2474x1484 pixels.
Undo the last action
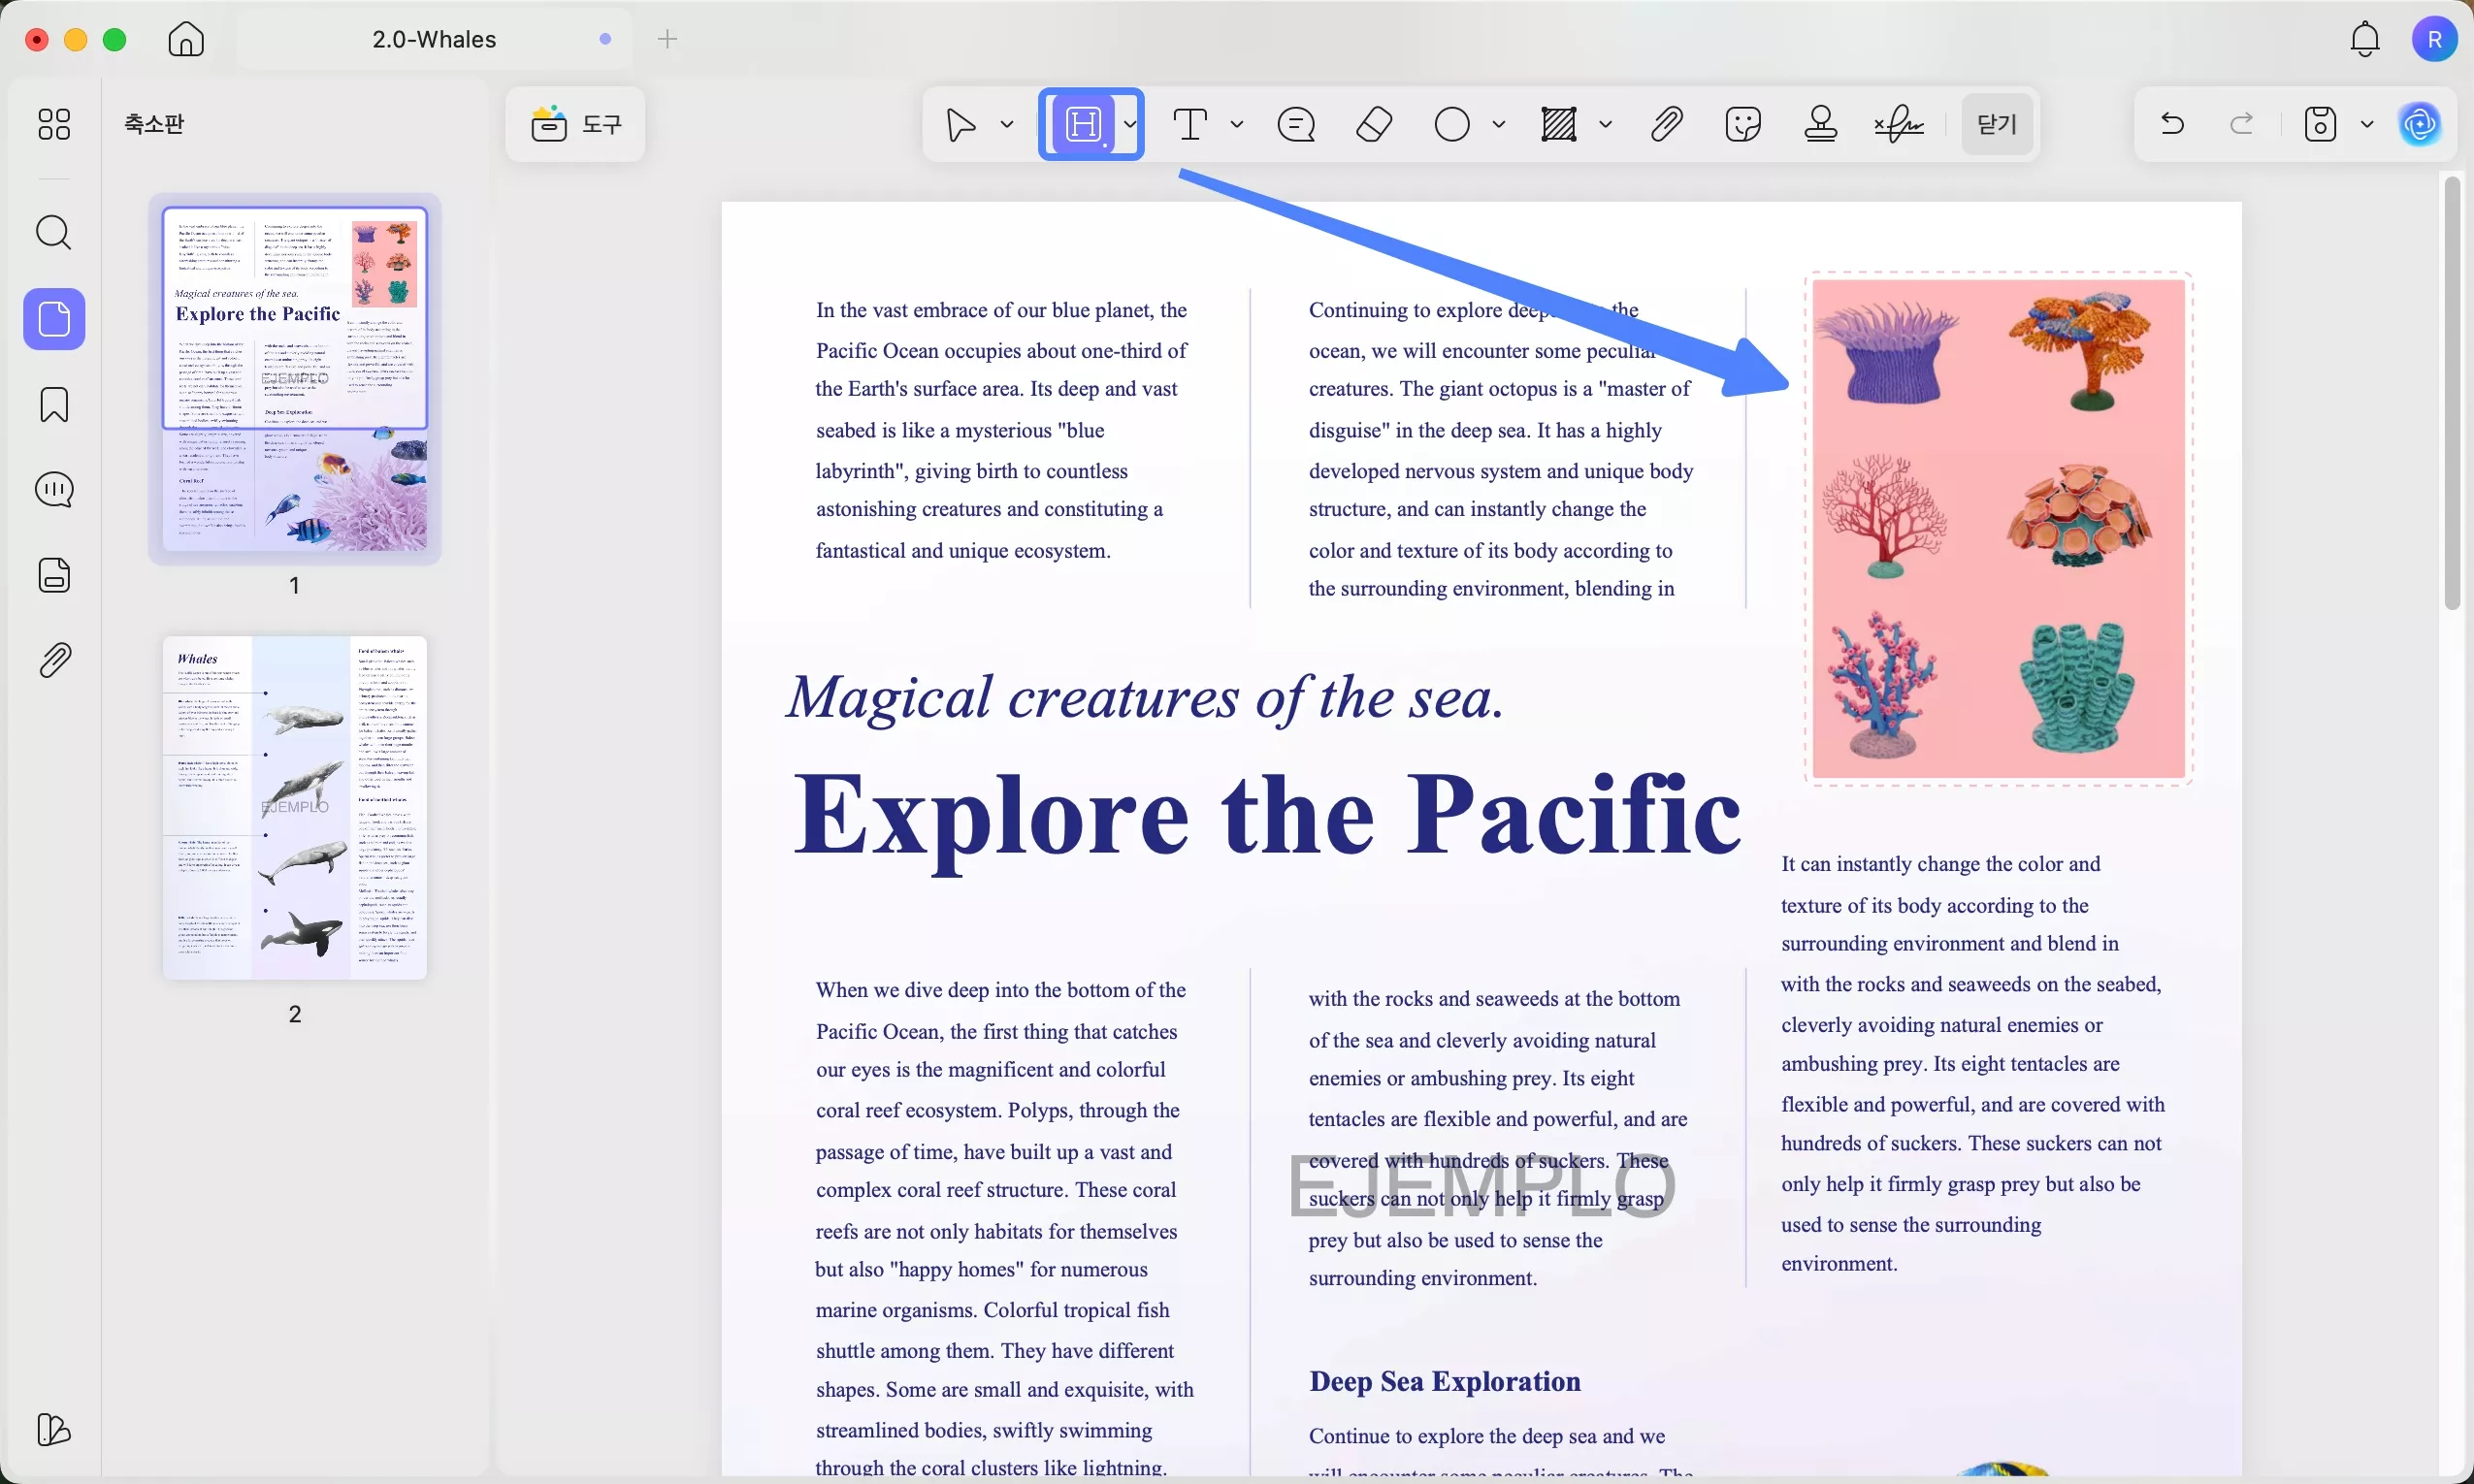pyautogui.click(x=2172, y=124)
